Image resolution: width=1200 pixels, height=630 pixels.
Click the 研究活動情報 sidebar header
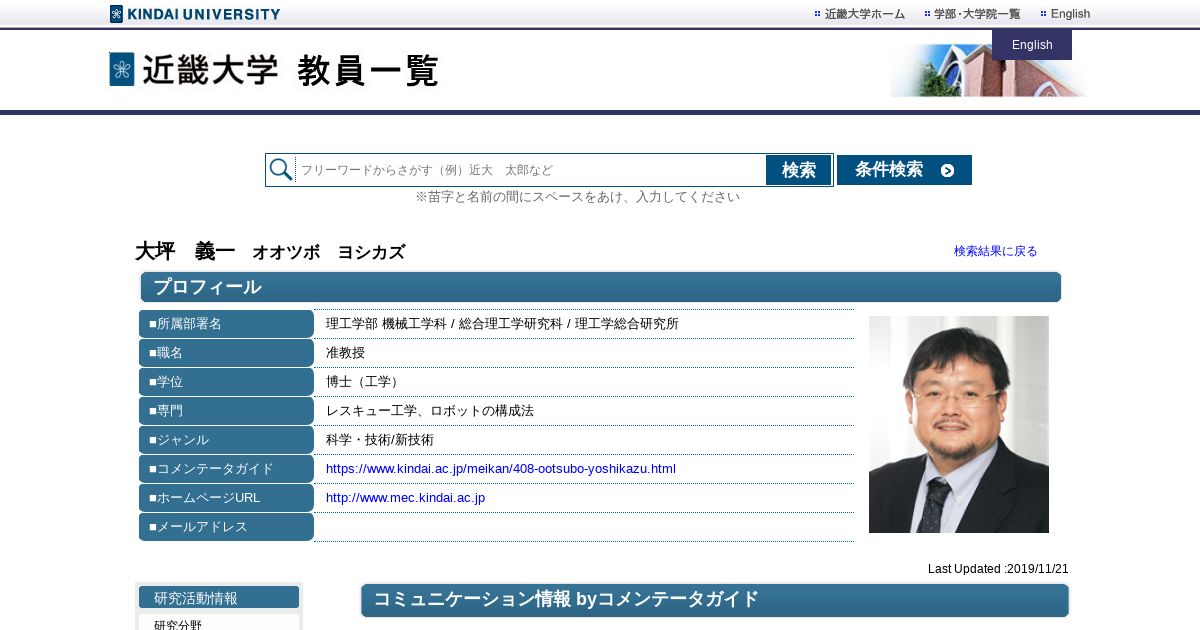(x=219, y=598)
